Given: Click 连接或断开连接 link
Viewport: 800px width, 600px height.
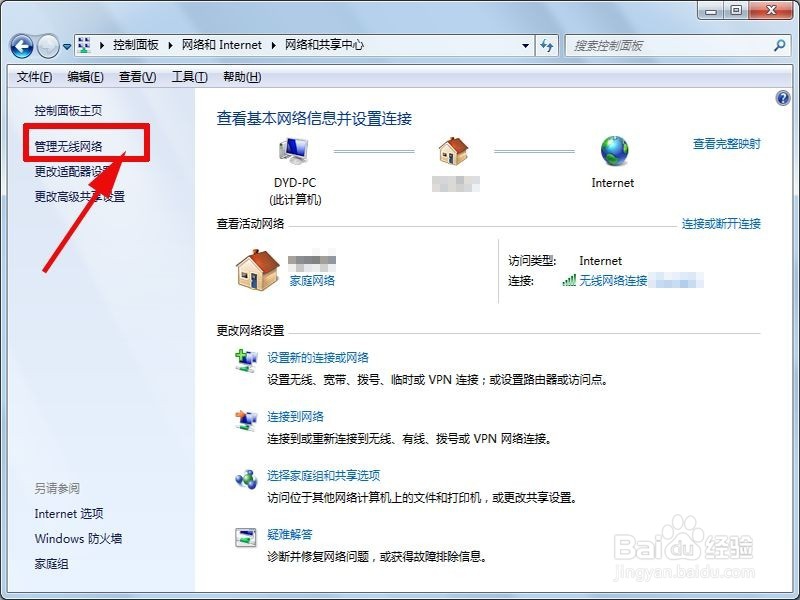Looking at the screenshot, I should point(721,223).
